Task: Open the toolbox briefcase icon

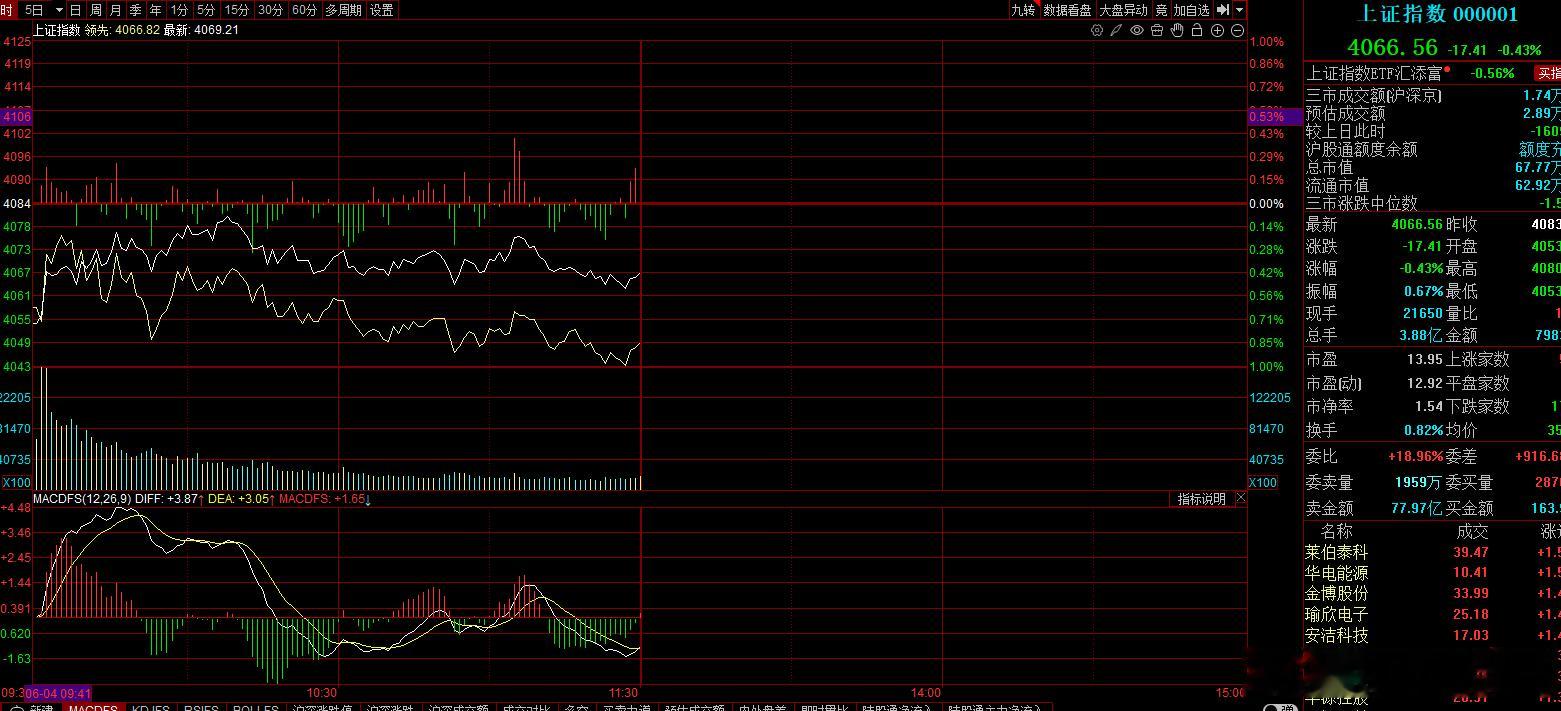Action: 1157,30
